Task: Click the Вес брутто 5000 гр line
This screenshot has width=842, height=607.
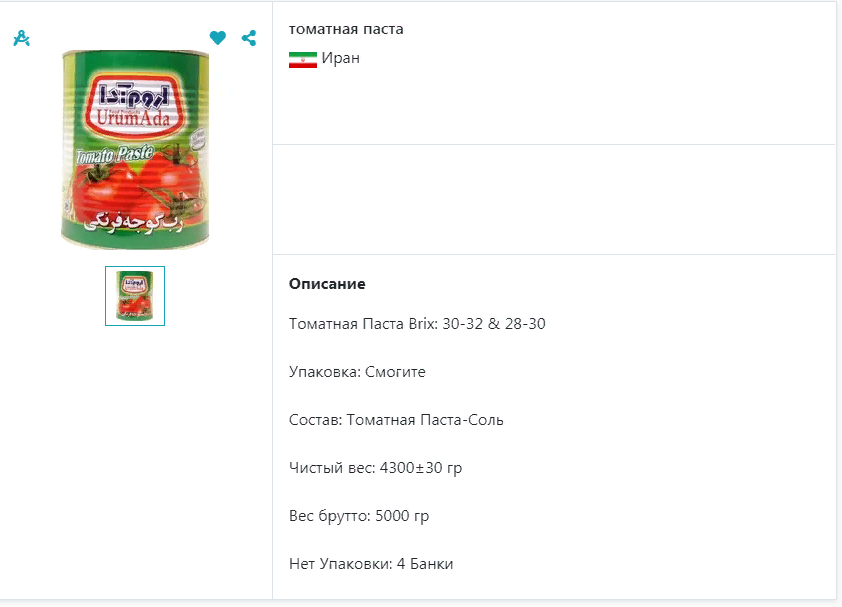Action: 359,516
